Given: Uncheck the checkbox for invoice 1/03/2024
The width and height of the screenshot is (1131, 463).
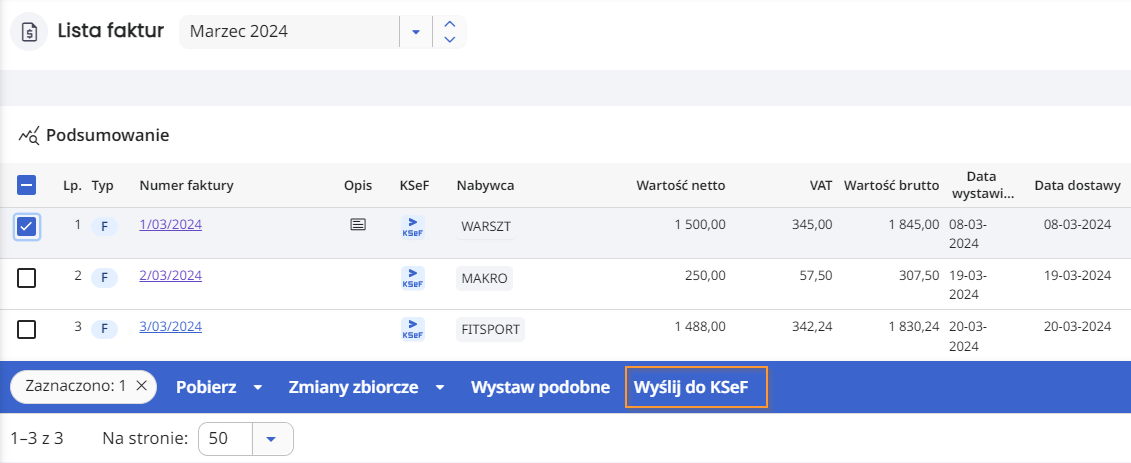Looking at the screenshot, I should 26,226.
